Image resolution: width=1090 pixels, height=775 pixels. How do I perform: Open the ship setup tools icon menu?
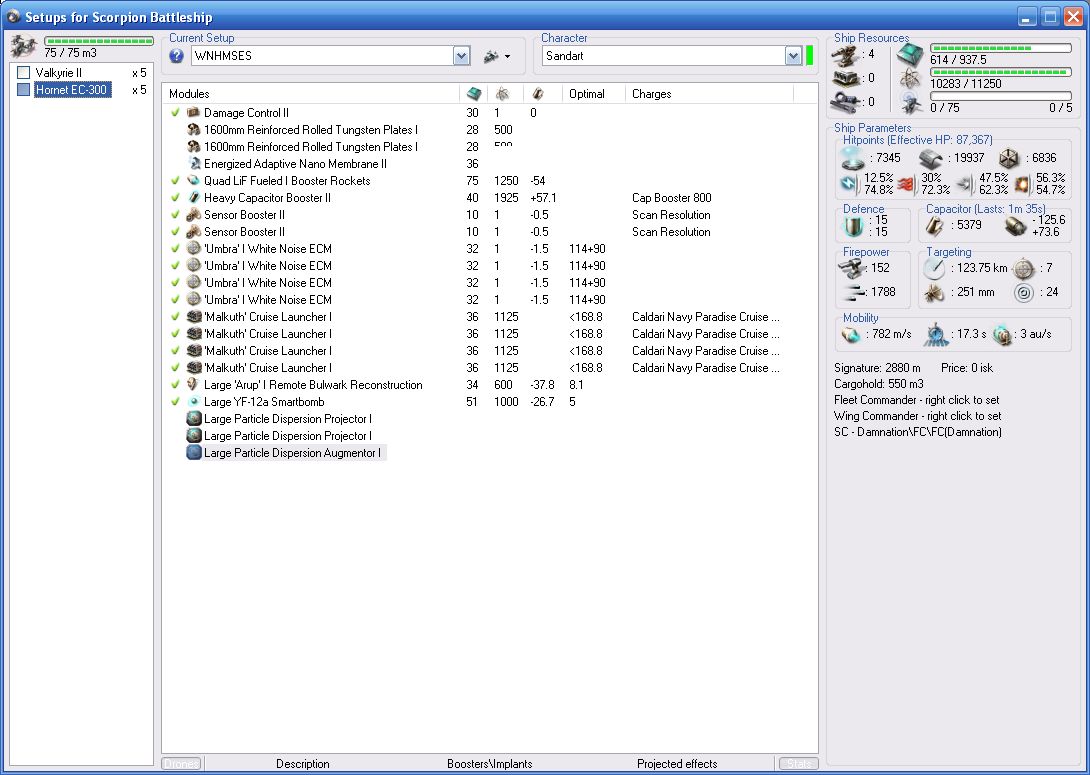pyautogui.click(x=496, y=56)
